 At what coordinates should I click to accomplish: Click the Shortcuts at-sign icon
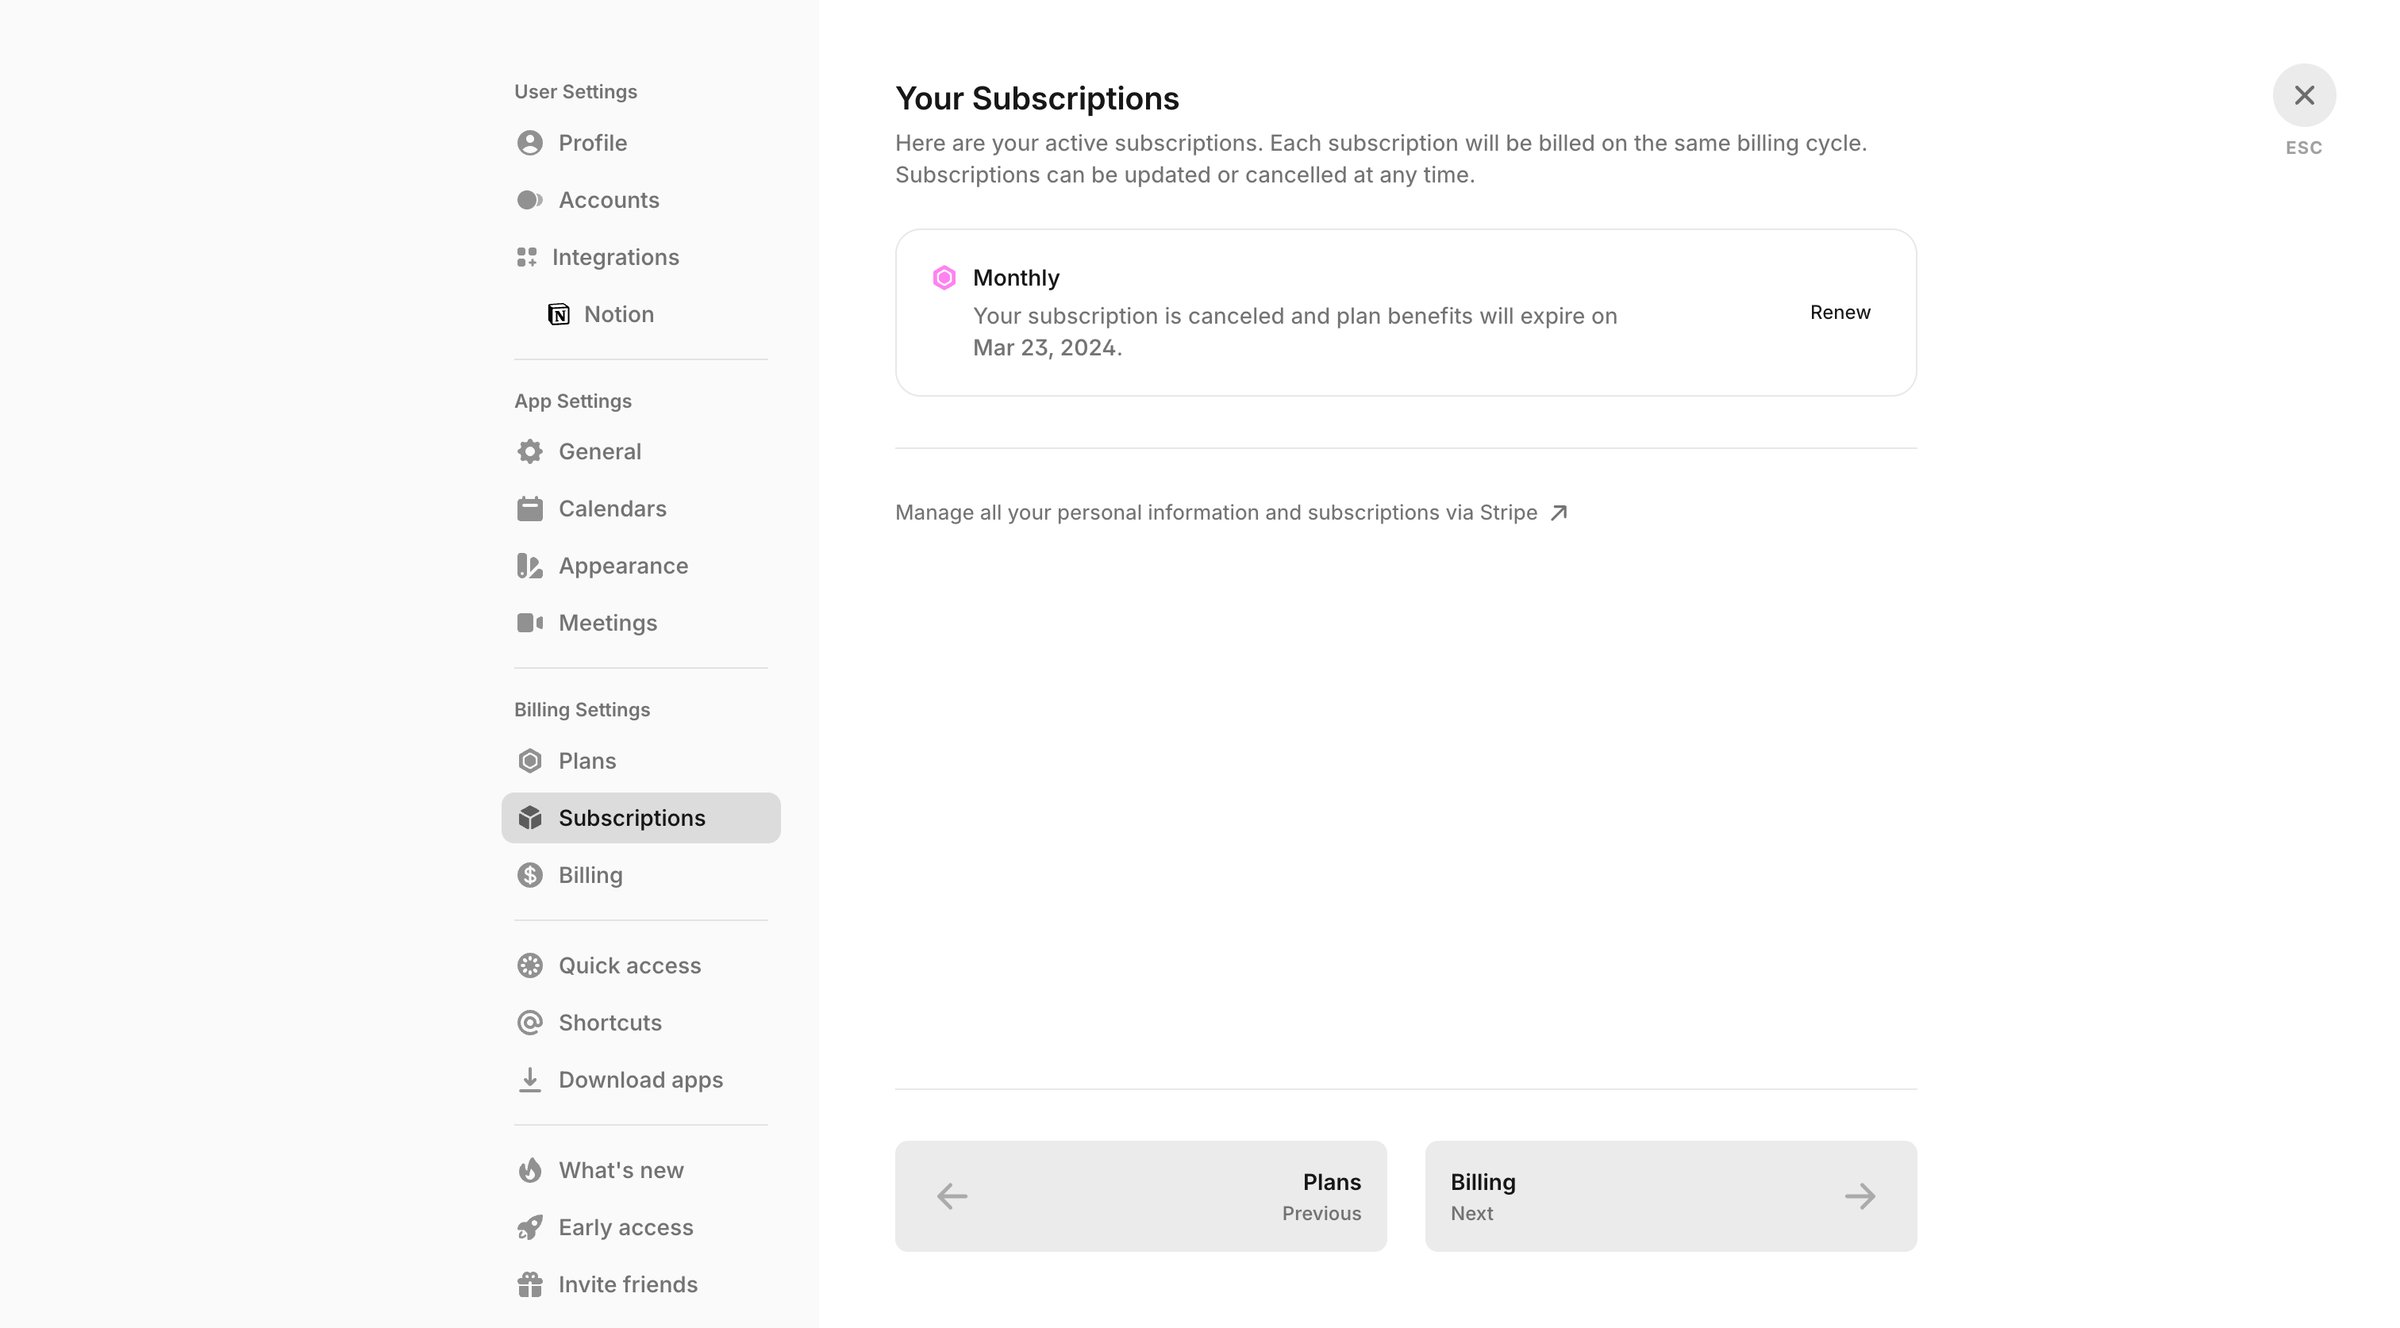(530, 1023)
